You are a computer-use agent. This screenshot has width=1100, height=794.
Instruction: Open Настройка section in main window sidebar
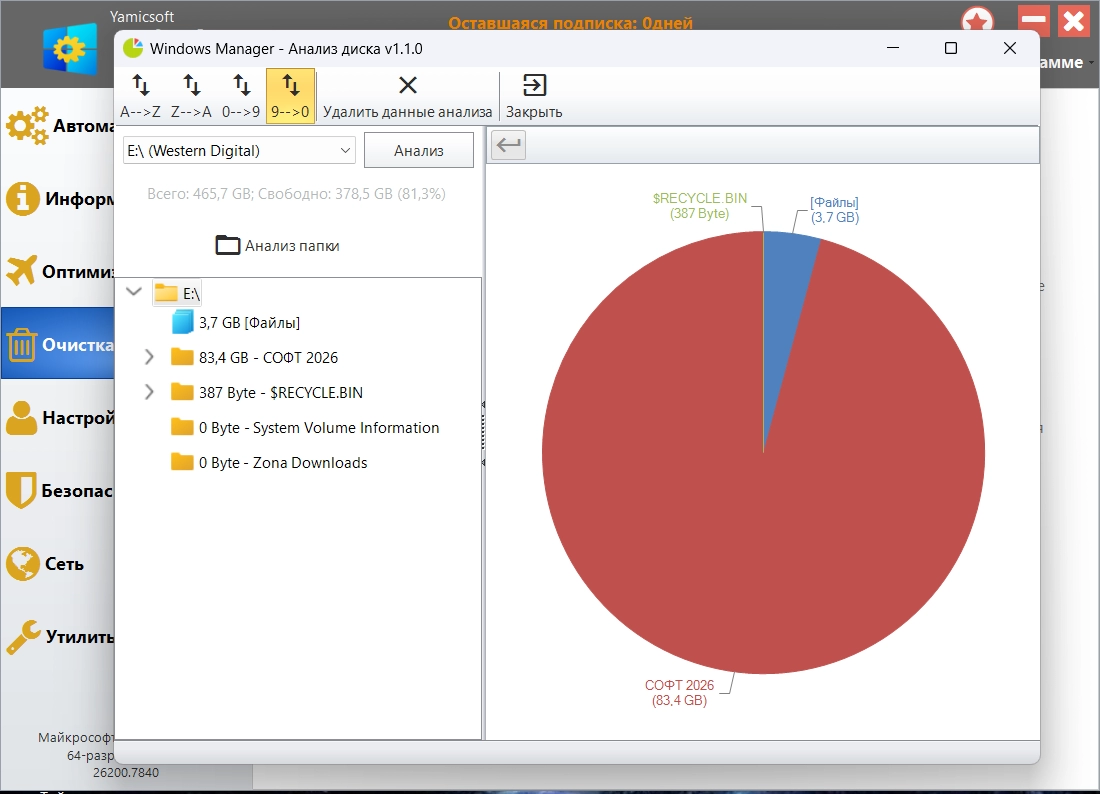(58, 418)
